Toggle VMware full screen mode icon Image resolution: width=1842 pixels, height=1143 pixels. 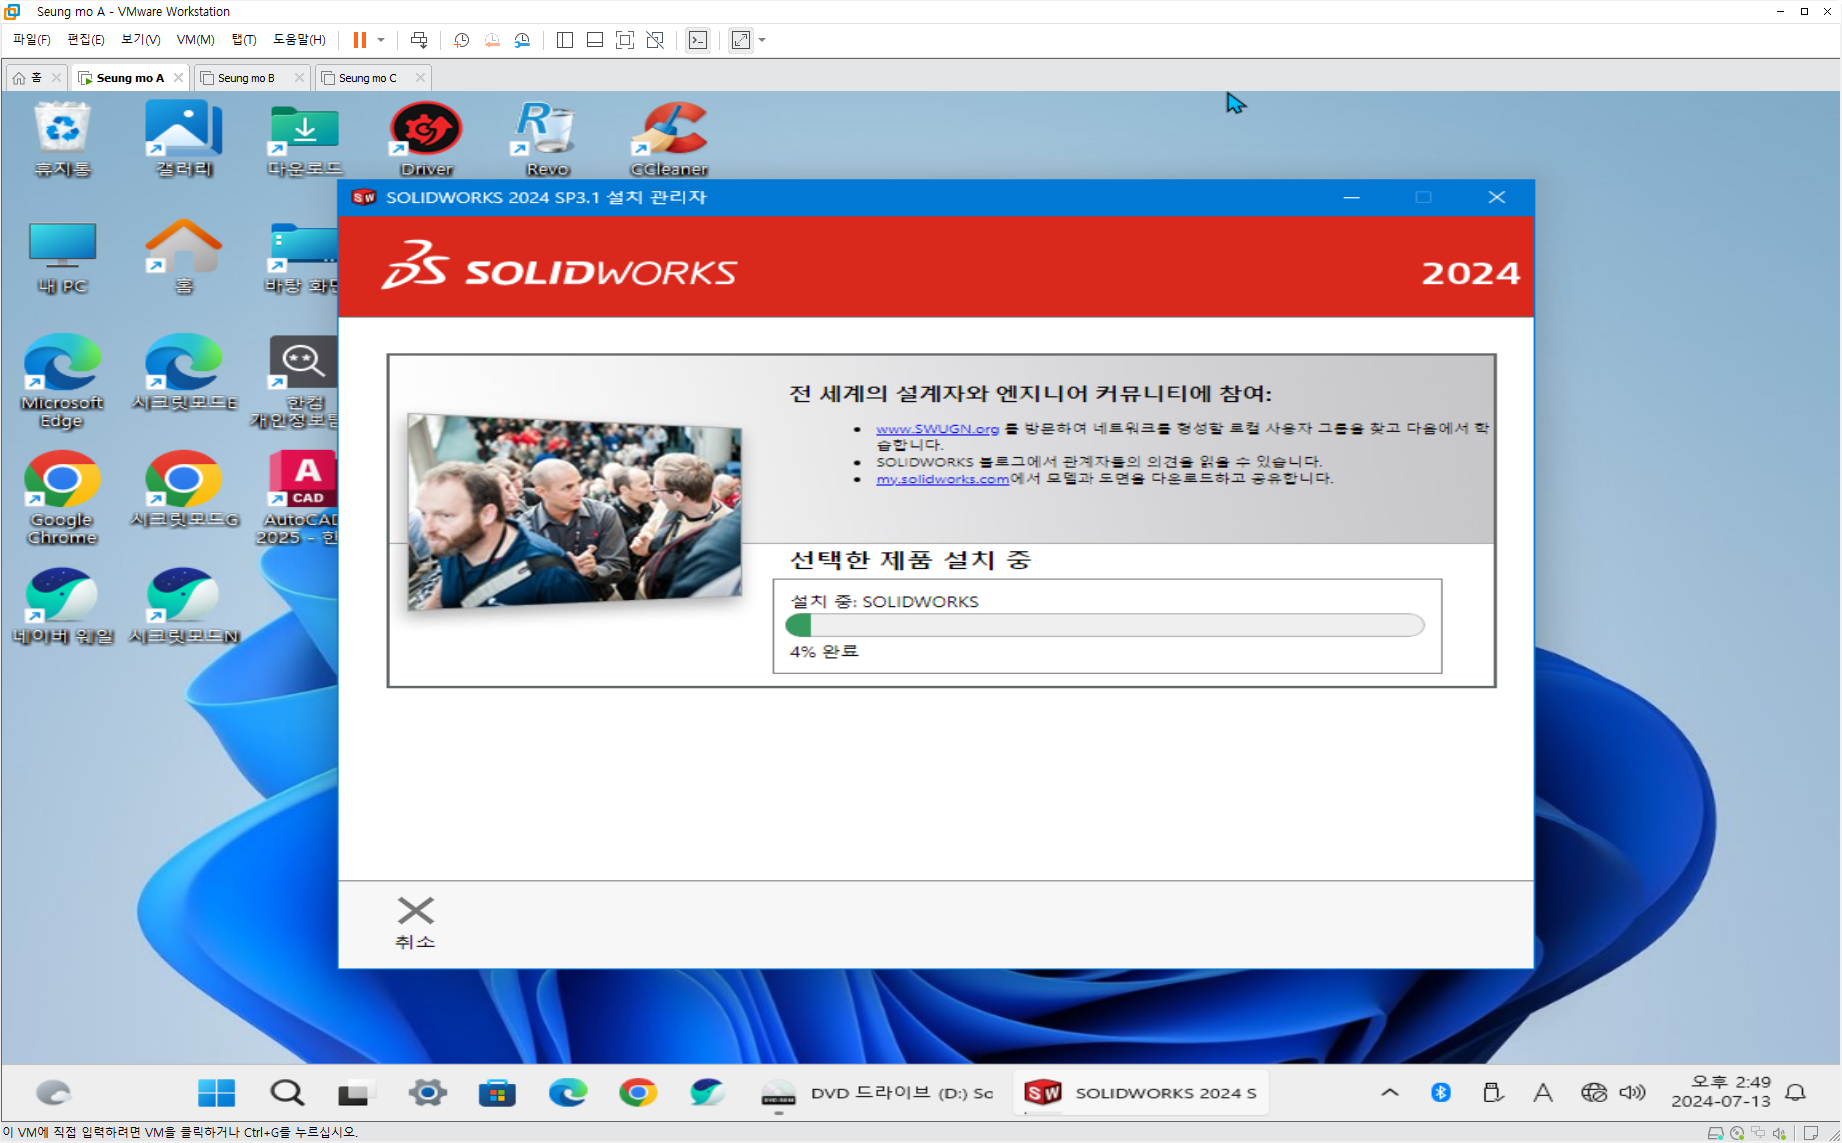(x=625, y=40)
